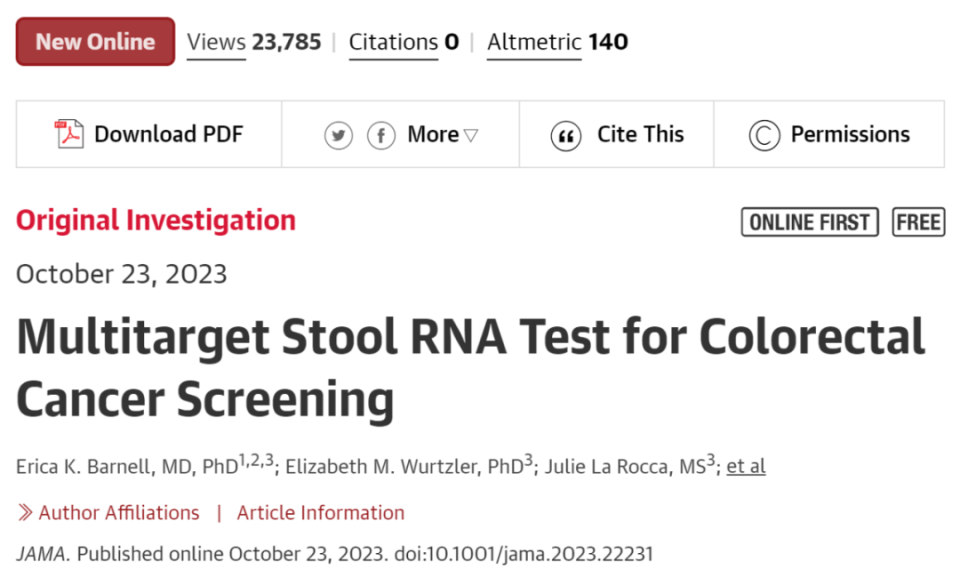960x577 pixels.
Task: Click the FREE access badge
Action: coord(918,222)
